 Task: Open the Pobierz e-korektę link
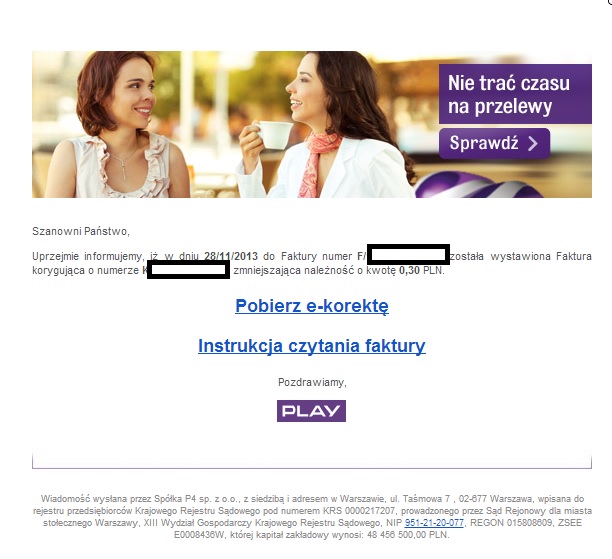tap(312, 306)
